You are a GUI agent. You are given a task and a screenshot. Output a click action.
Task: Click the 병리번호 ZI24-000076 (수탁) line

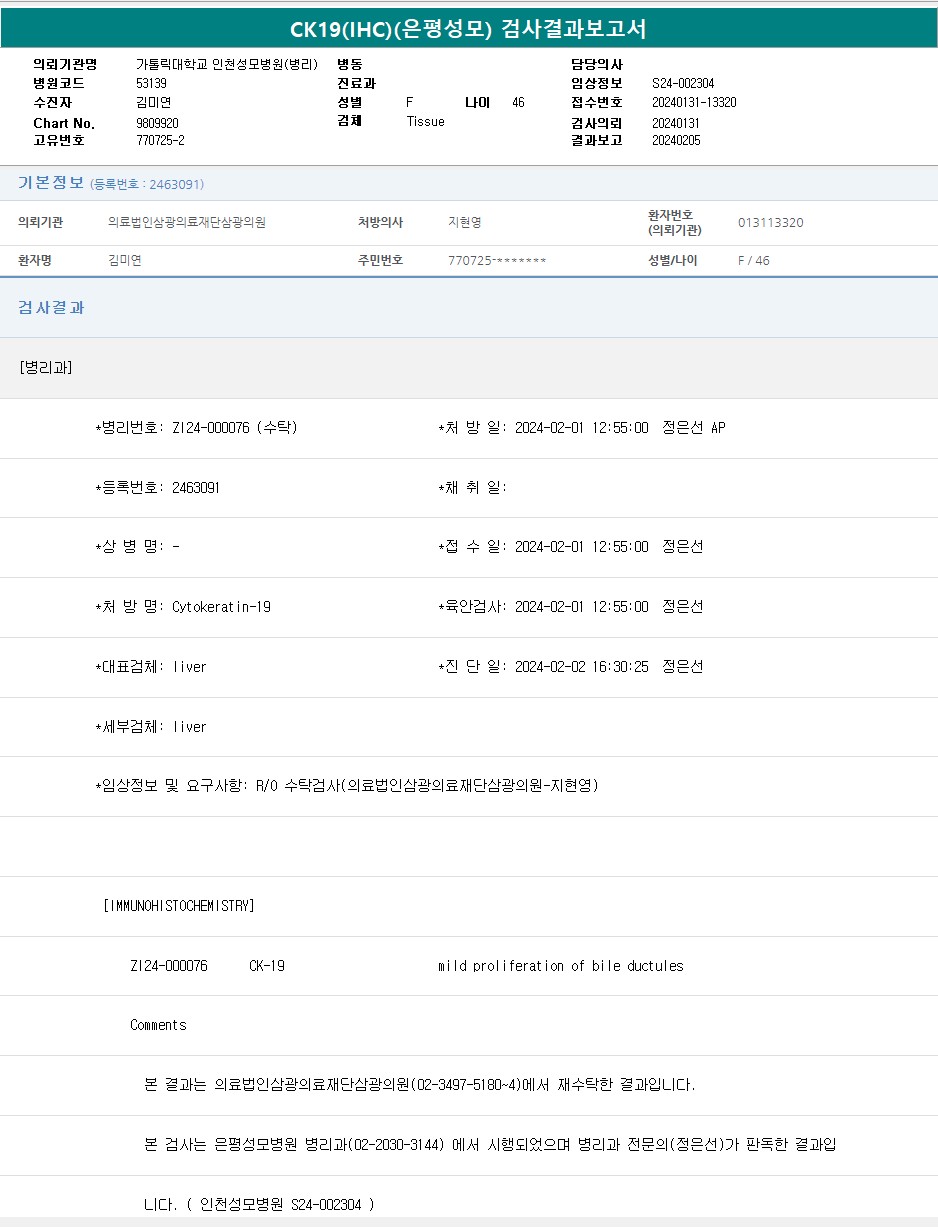click(196, 428)
